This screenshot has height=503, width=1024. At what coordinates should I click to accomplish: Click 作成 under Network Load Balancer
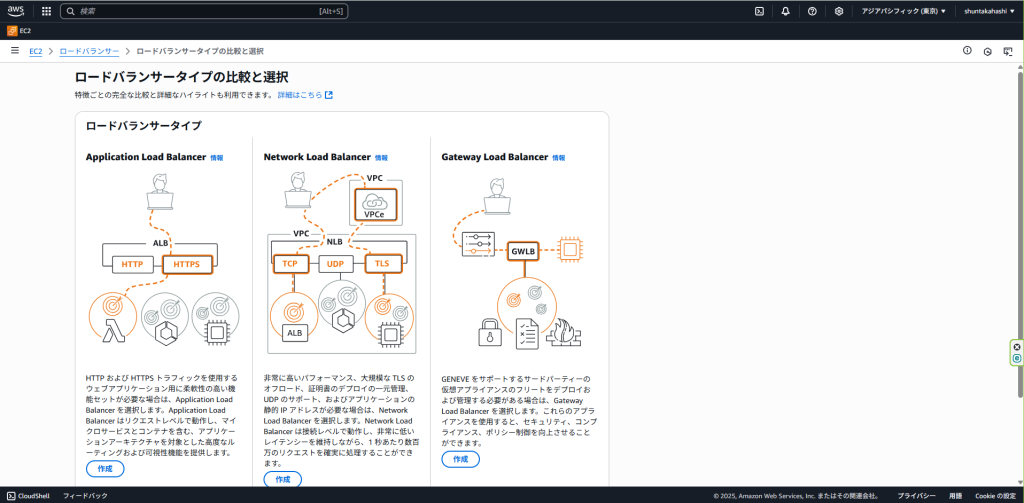(283, 479)
